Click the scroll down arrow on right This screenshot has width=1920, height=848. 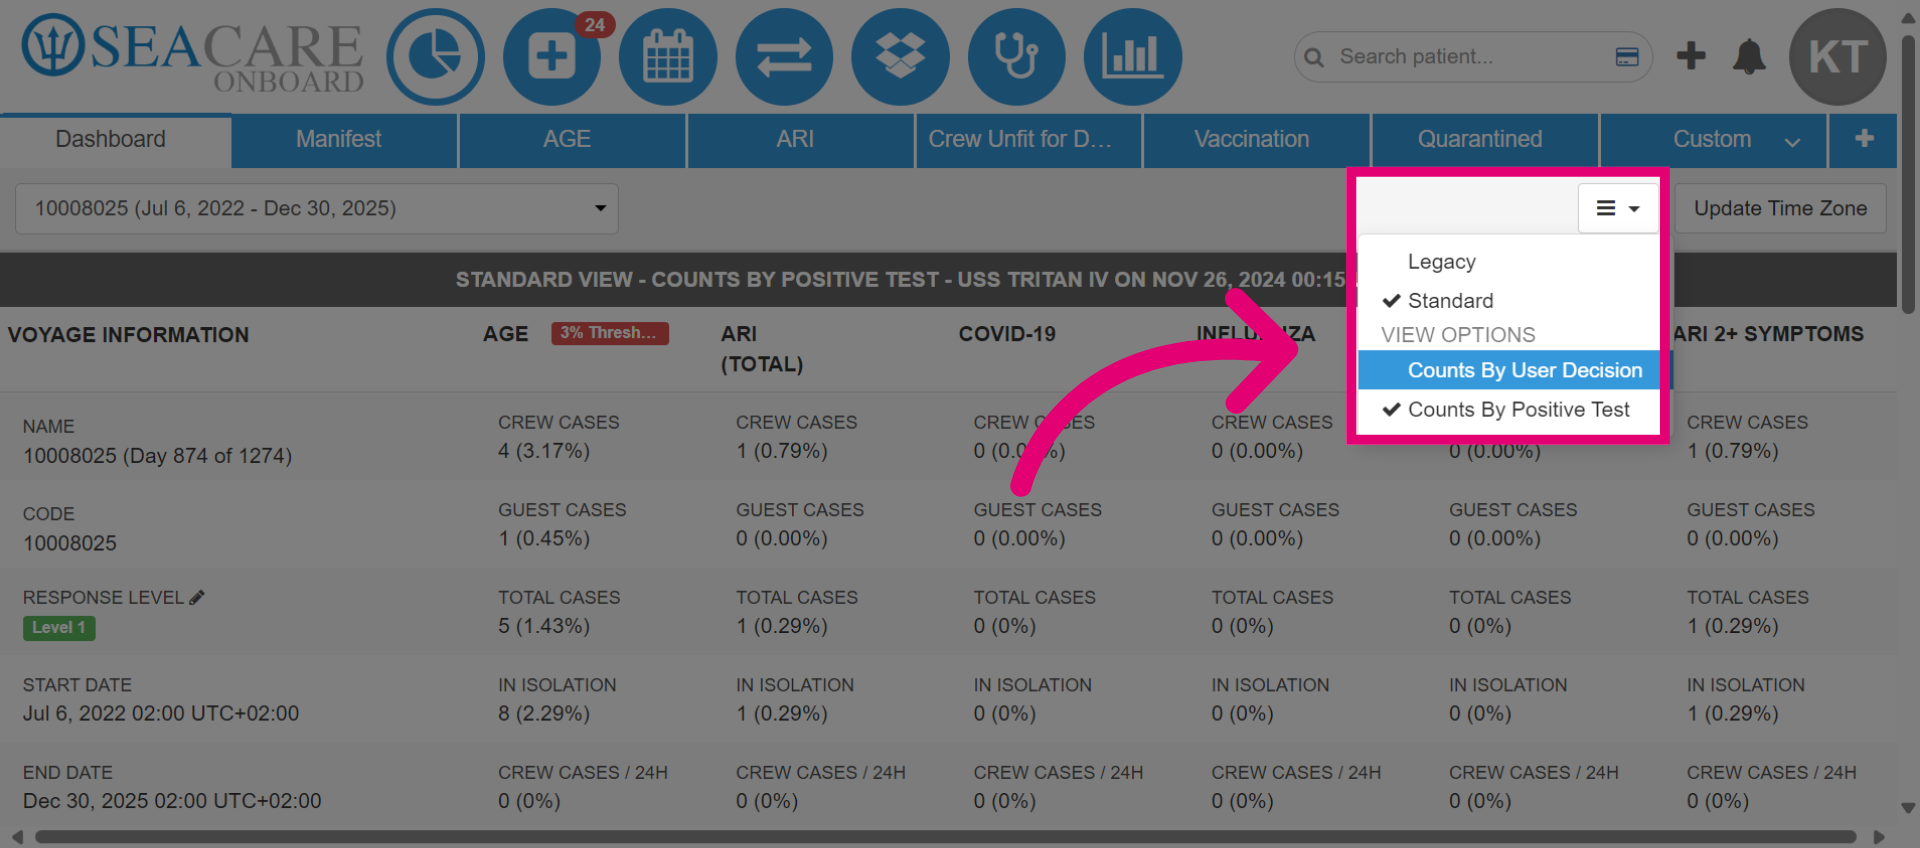(1908, 808)
